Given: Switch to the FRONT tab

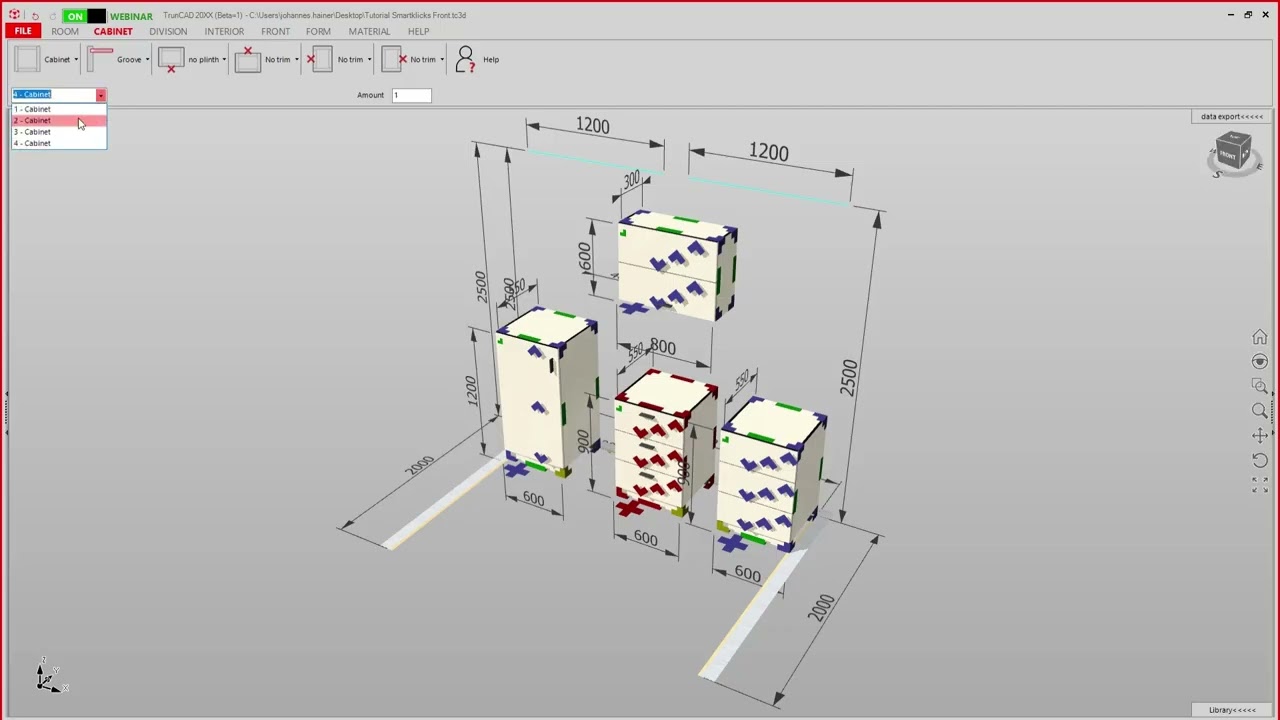Looking at the screenshot, I should (x=276, y=31).
